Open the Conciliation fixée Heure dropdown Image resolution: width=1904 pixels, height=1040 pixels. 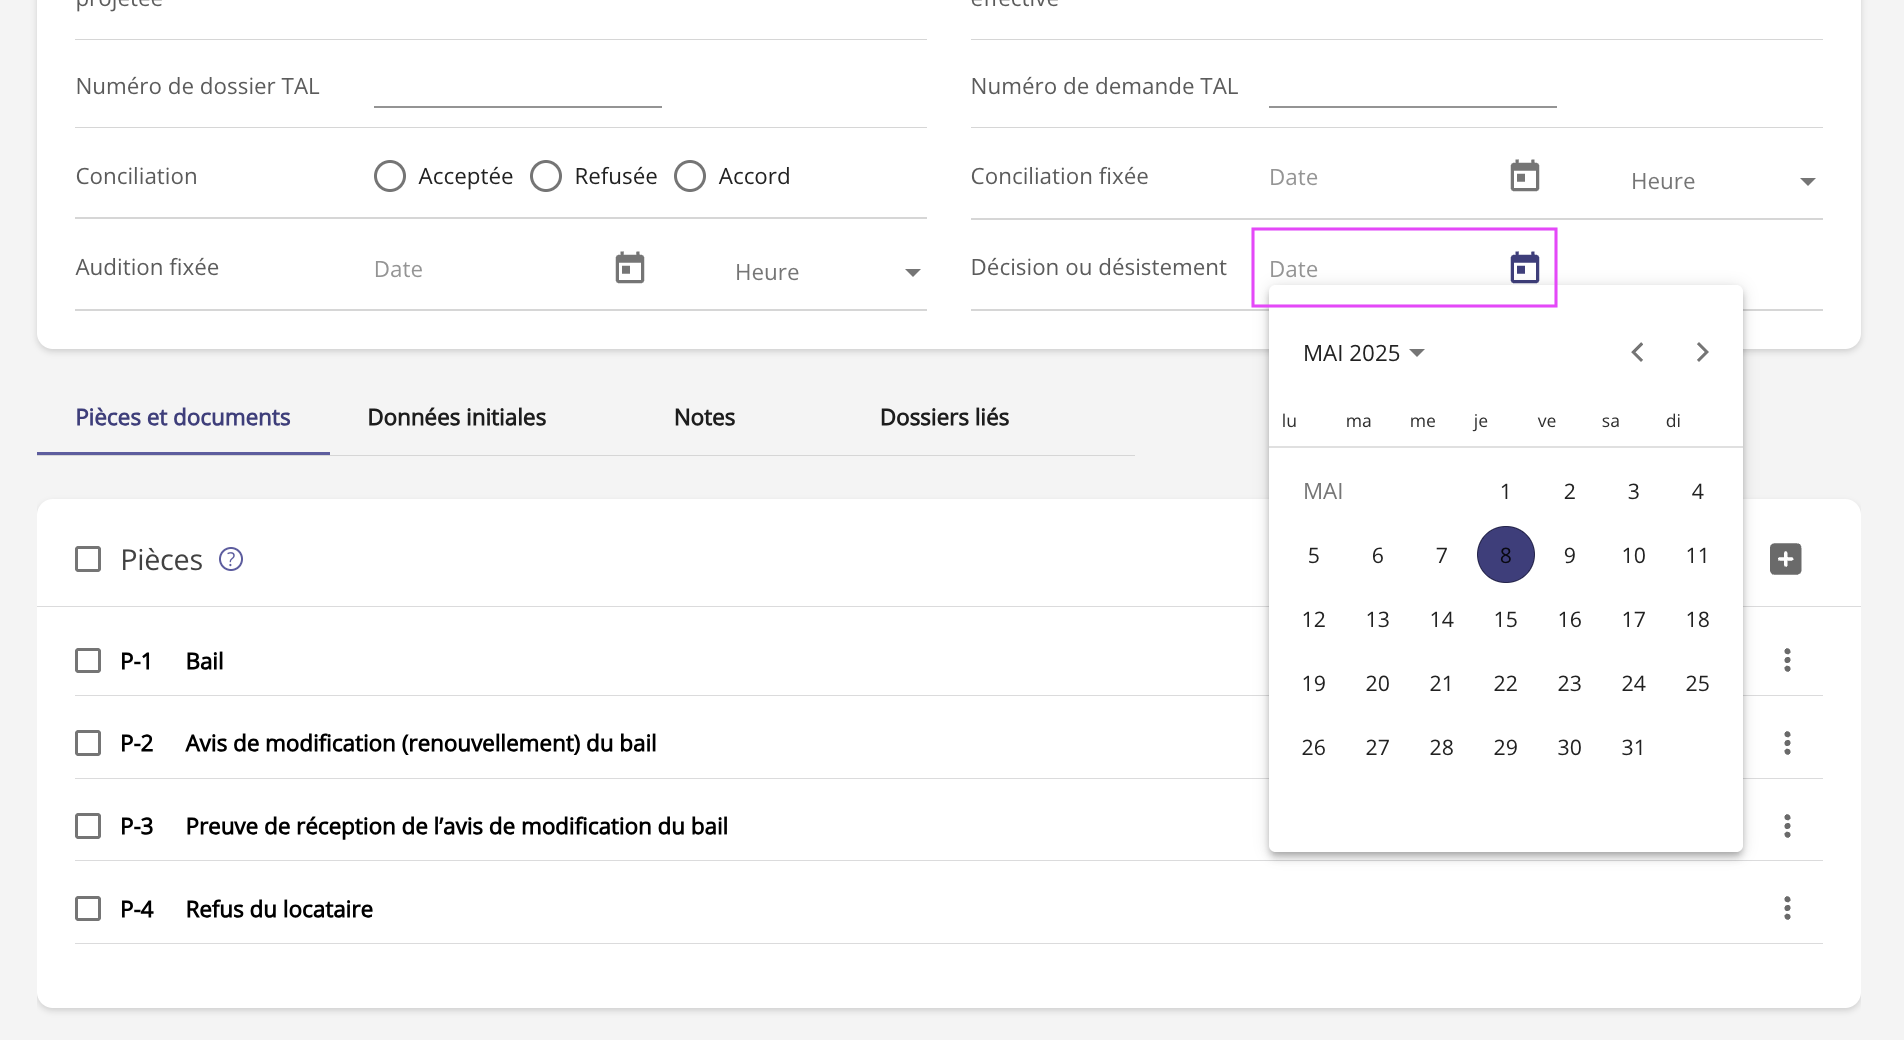tap(1722, 181)
